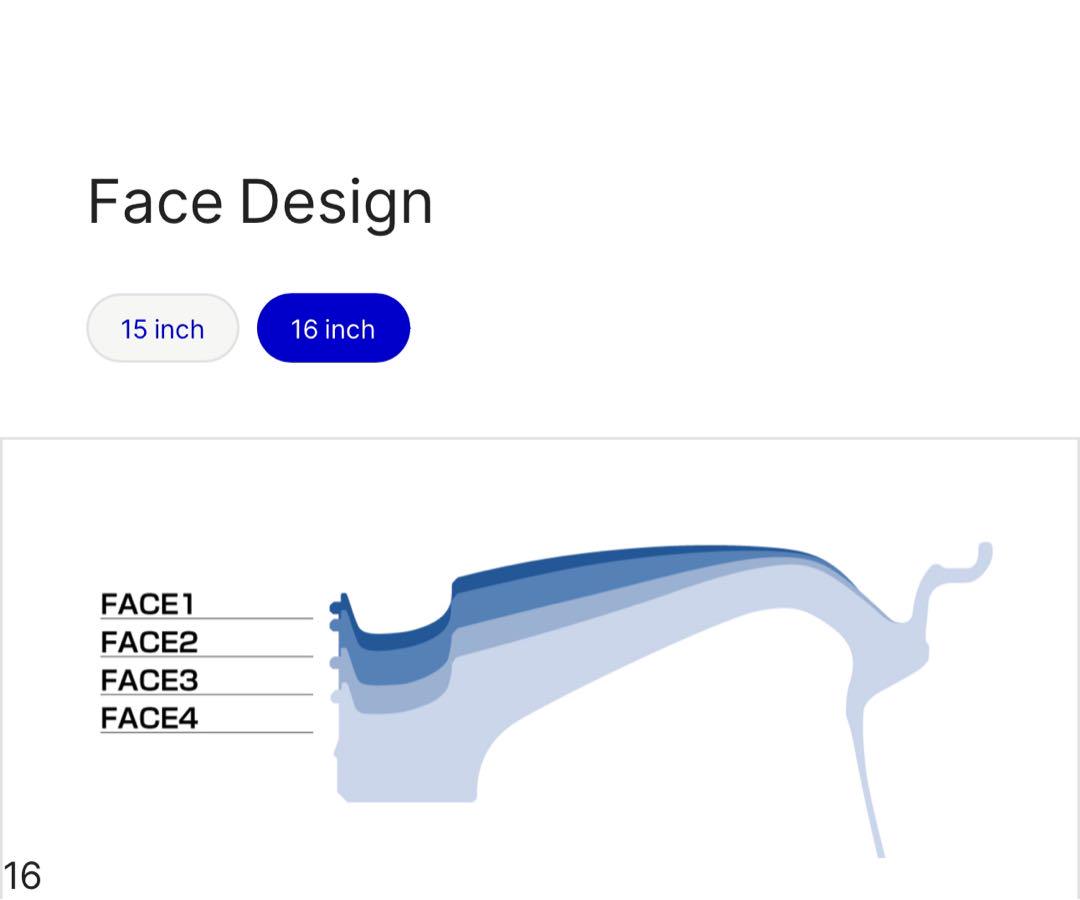Viewport: 1080px width, 900px height.
Task: Click the leader line under FACE1
Action: 207,618
